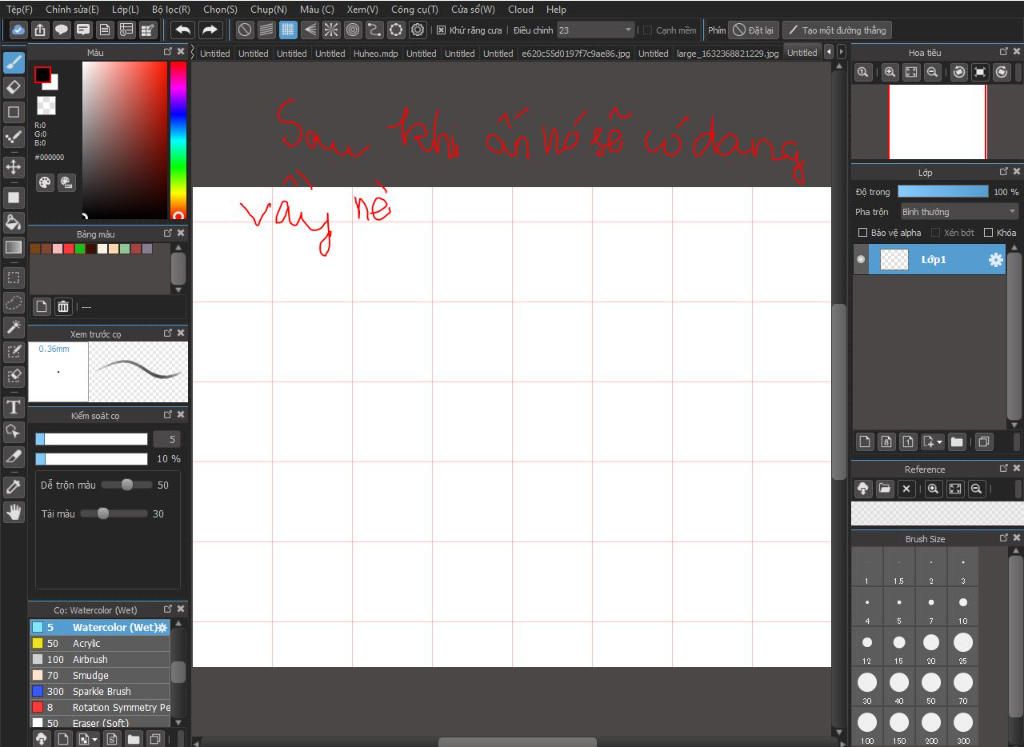
Task: Pop out the Màu color panel
Action: click(x=168, y=52)
